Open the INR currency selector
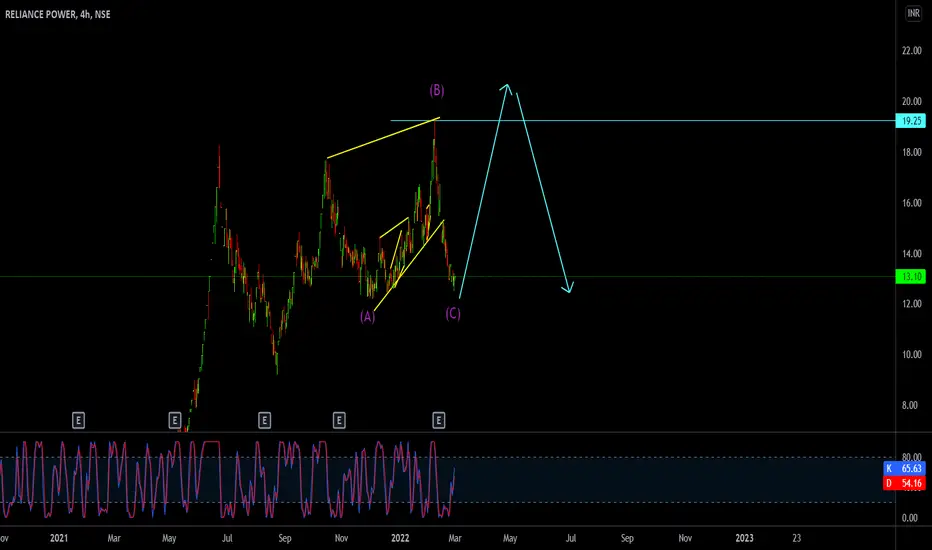This screenshot has height=550, width=932. coord(914,13)
